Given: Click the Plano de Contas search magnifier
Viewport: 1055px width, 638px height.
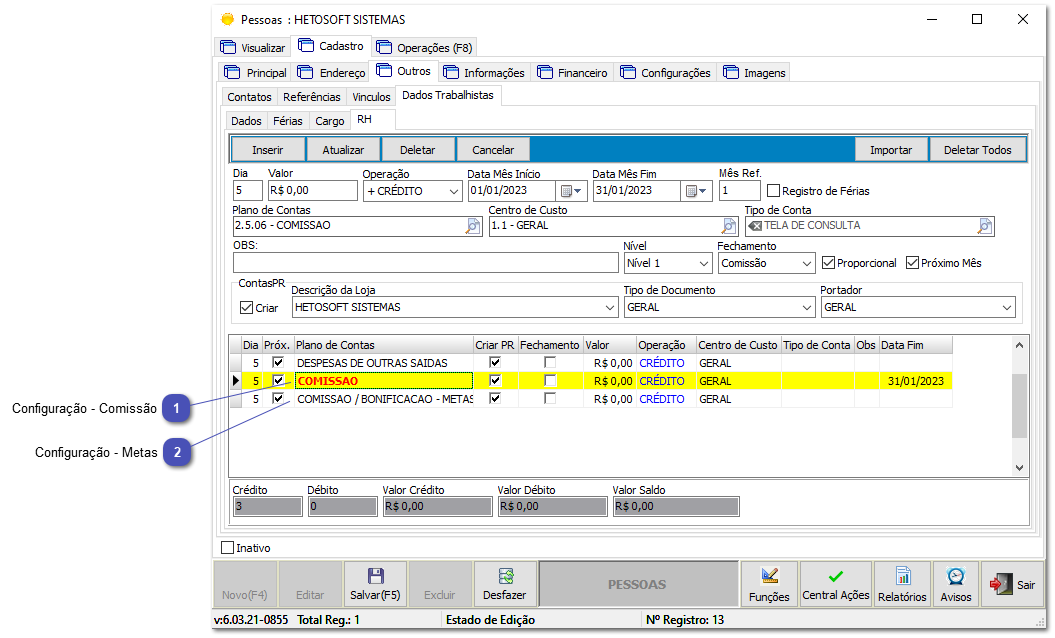Looking at the screenshot, I should pos(472,226).
